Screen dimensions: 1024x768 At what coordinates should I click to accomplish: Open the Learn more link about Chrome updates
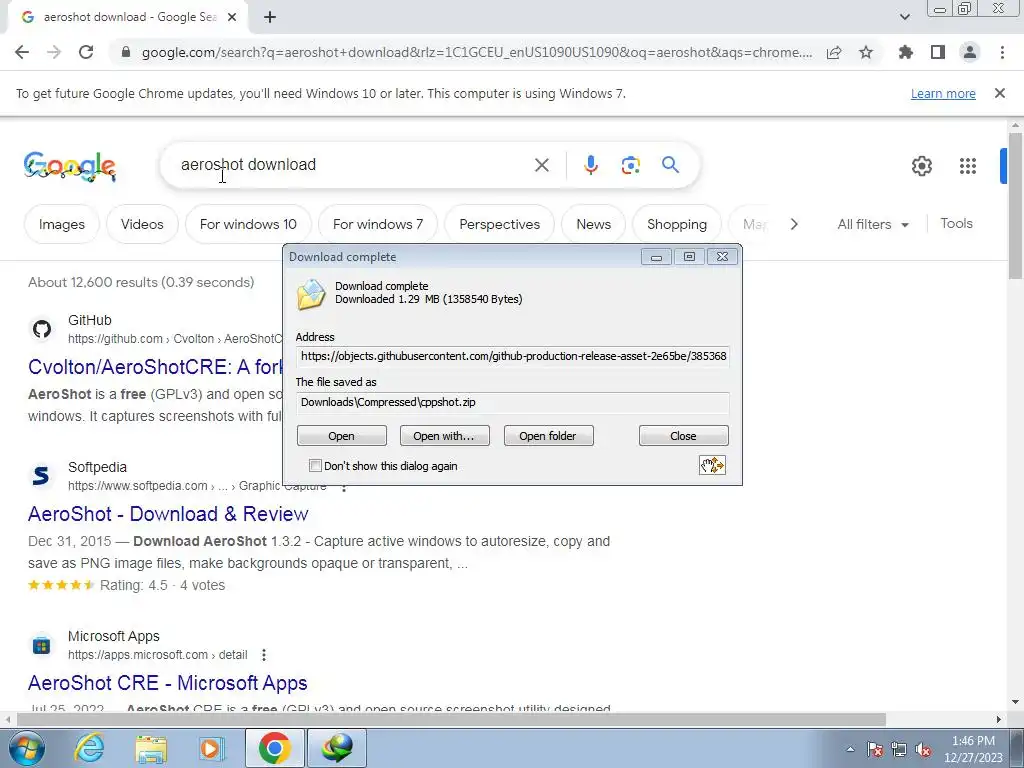pyautogui.click(x=943, y=93)
